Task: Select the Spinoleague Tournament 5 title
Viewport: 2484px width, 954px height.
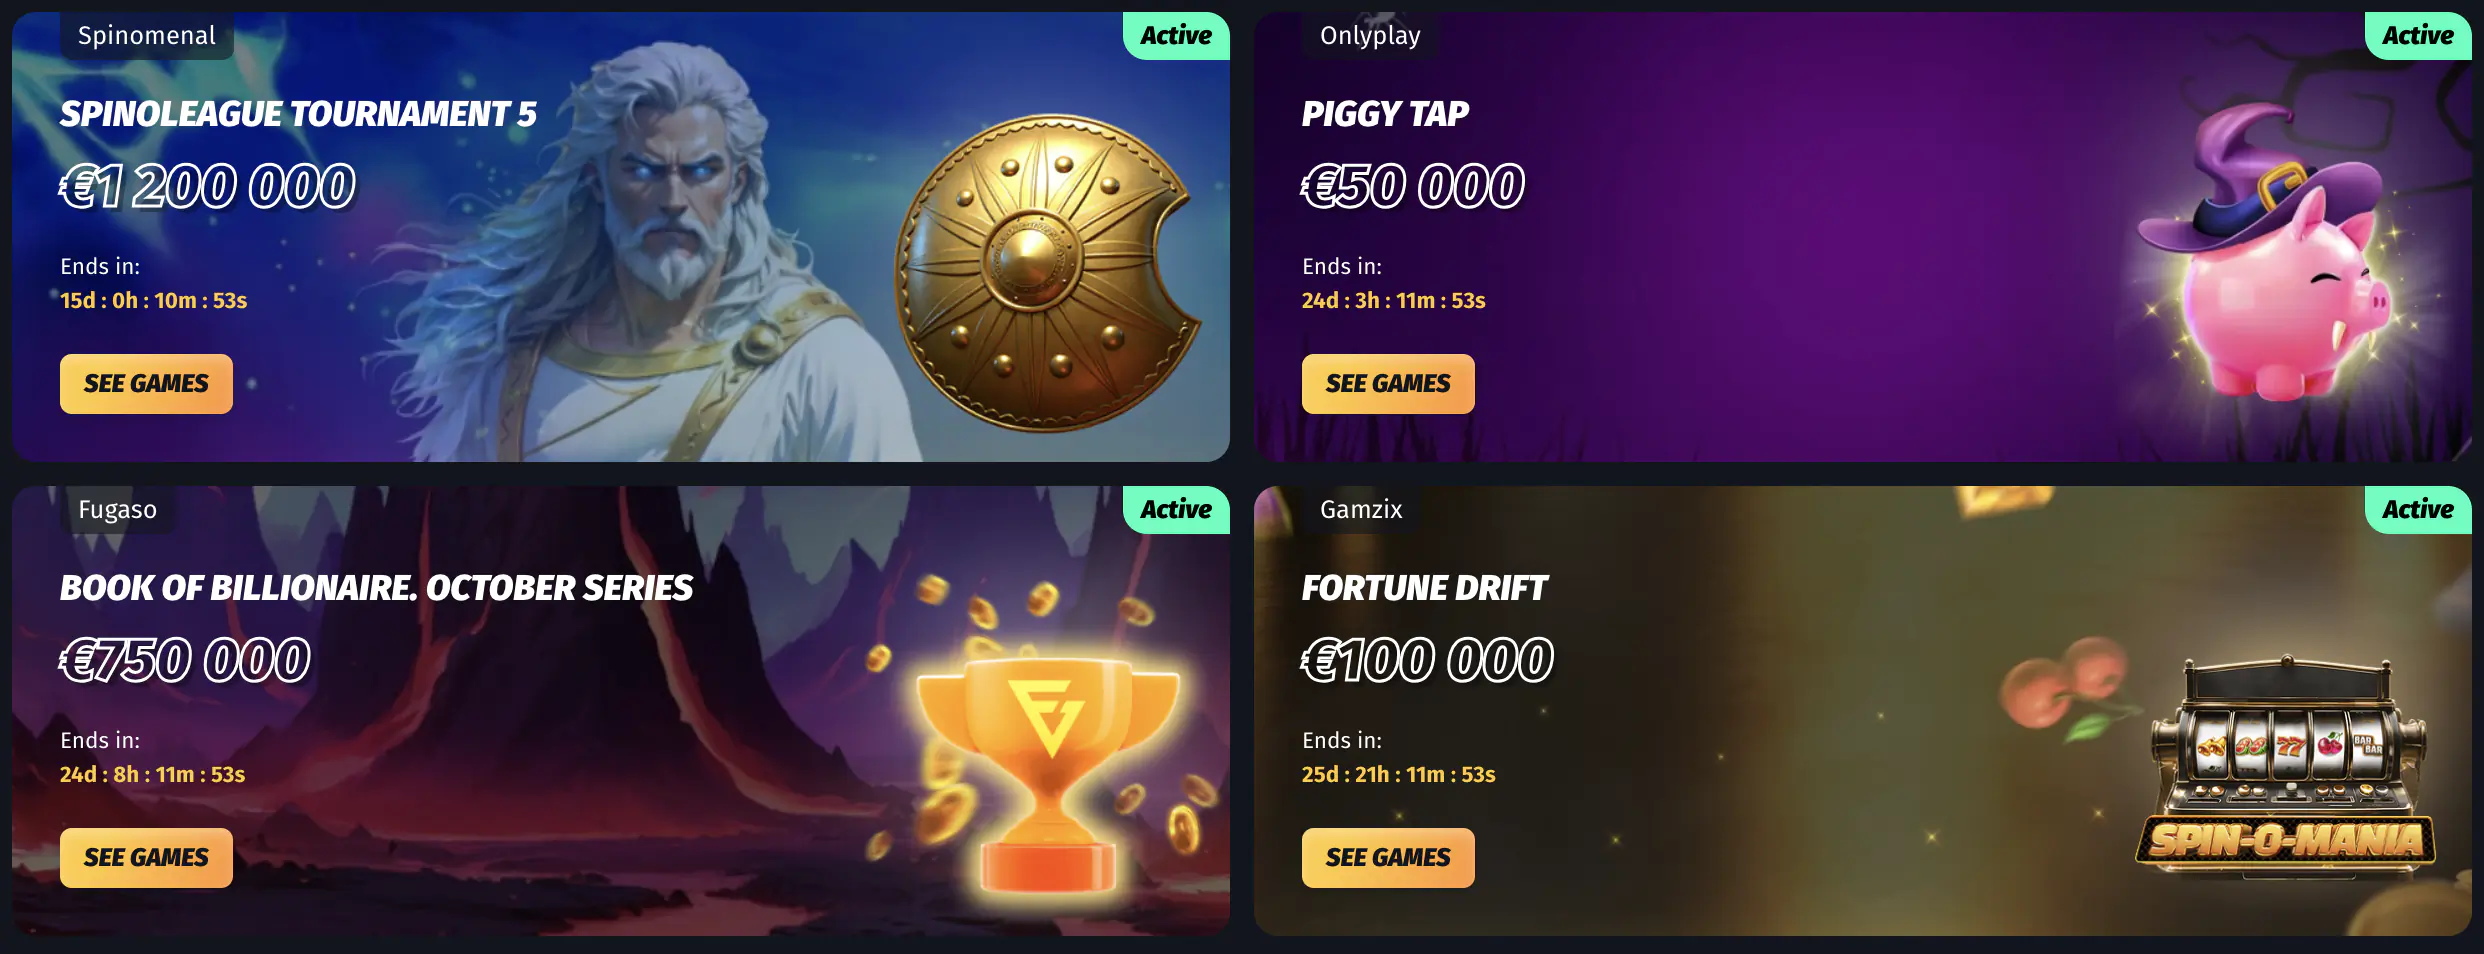Action: [x=298, y=114]
